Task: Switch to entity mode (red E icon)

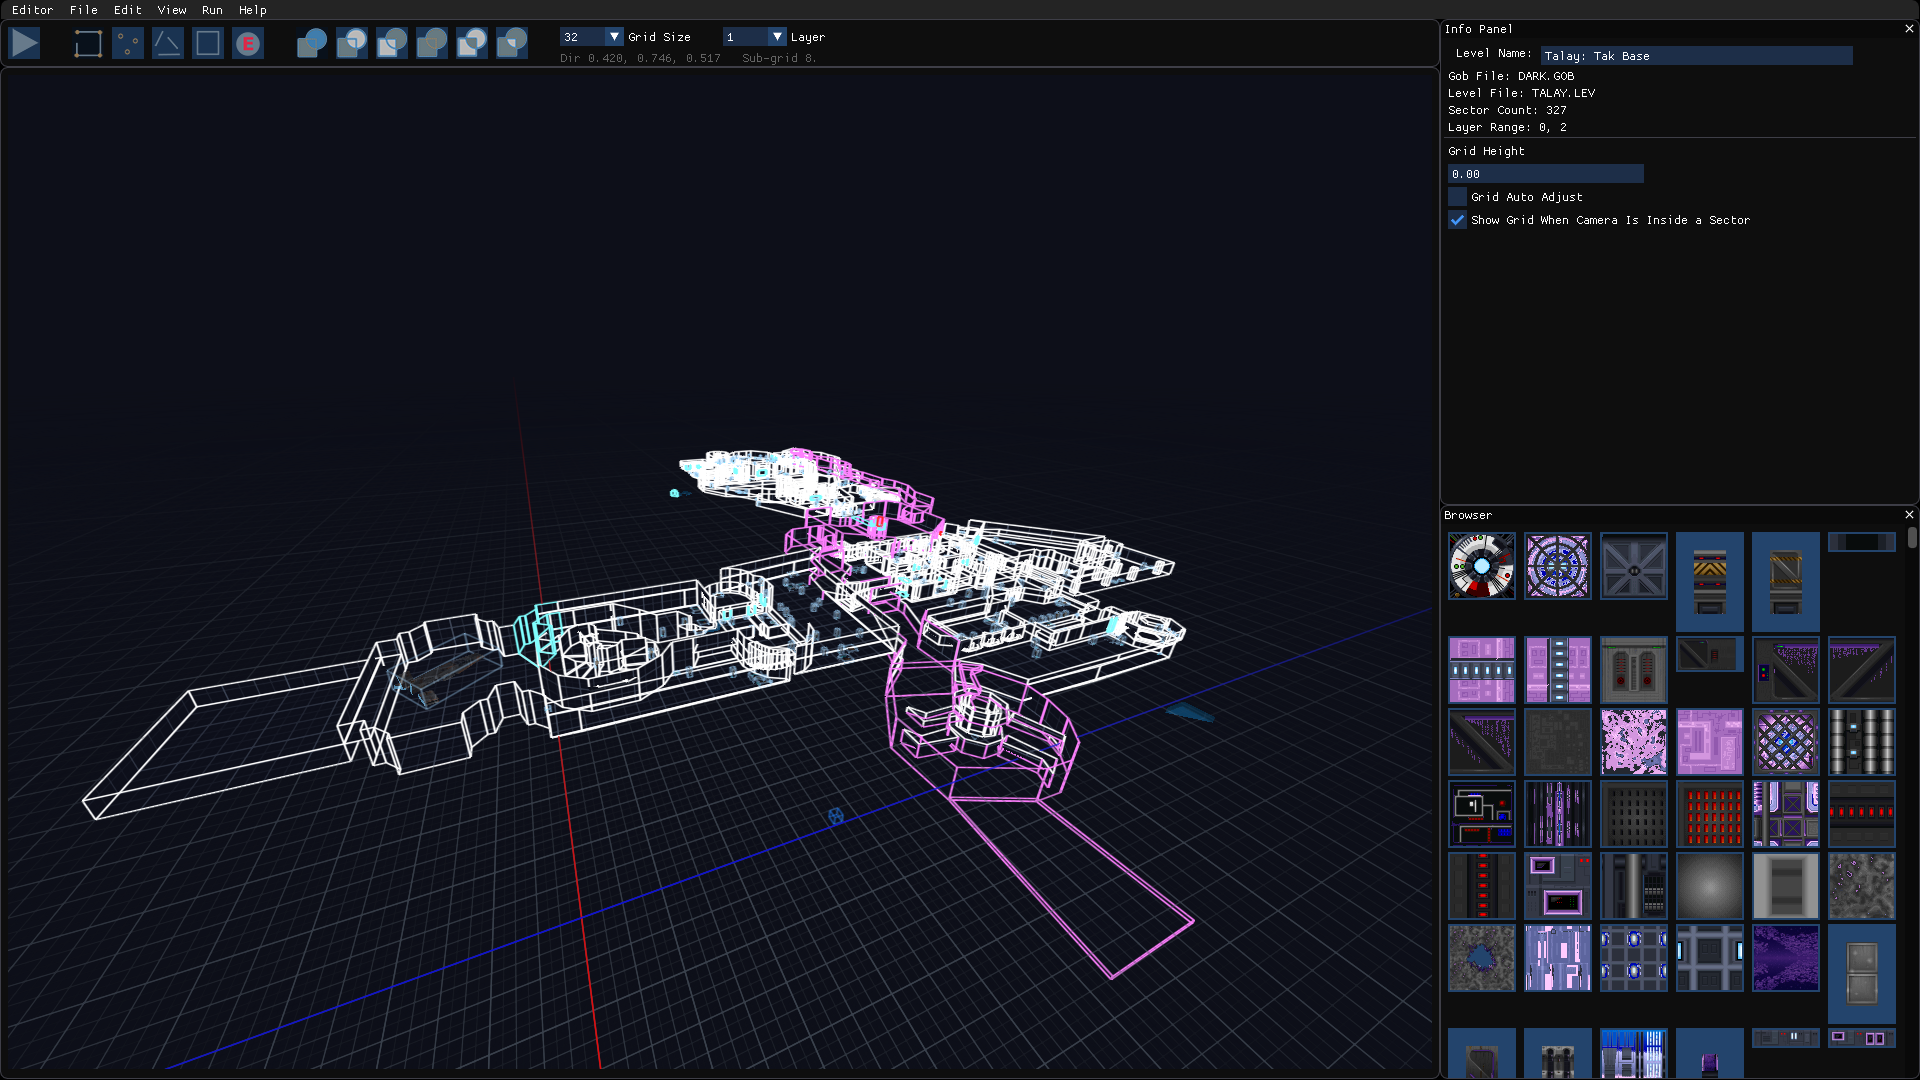Action: pos(248,43)
